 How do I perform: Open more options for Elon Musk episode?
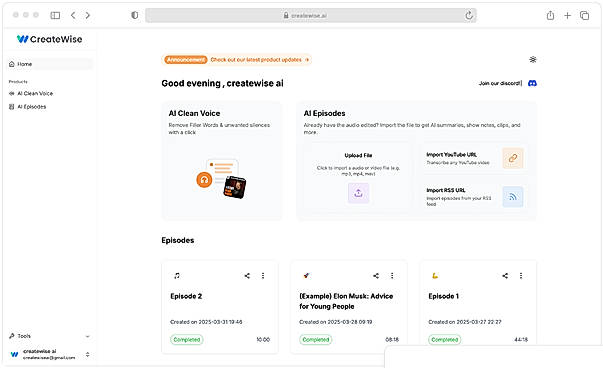point(392,276)
